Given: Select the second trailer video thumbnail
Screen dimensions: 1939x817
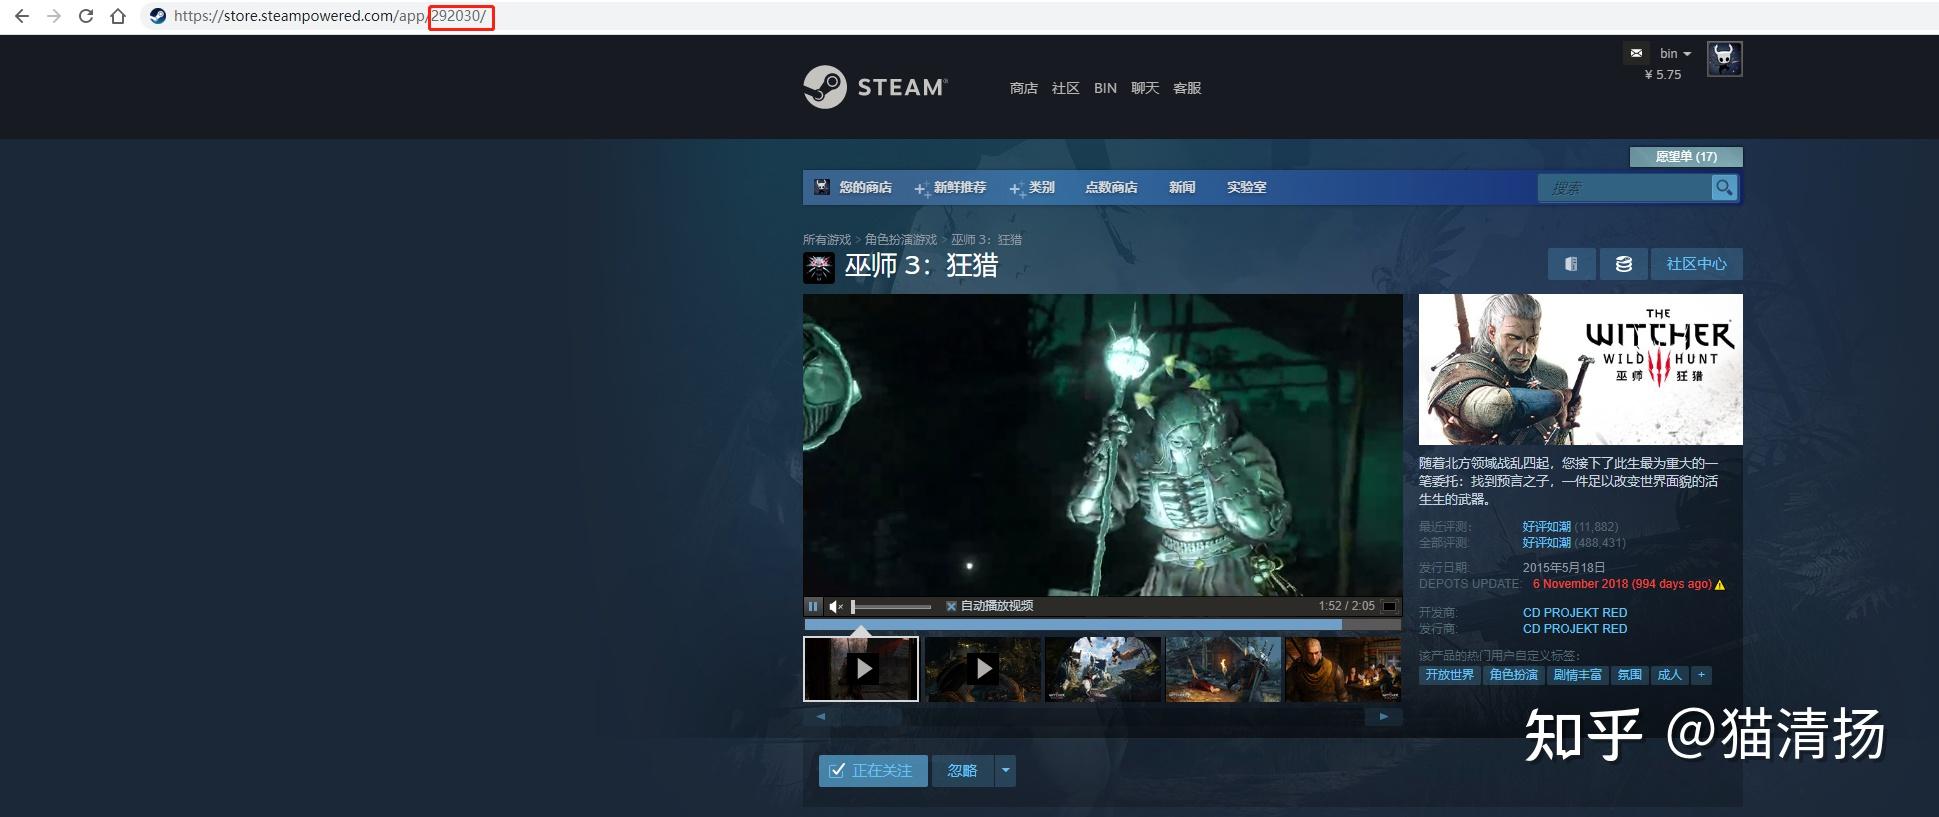Looking at the screenshot, I should 982,669.
